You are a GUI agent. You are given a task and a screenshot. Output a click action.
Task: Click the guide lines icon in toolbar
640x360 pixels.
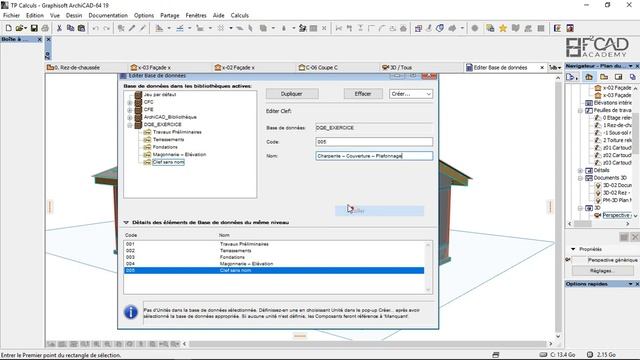180,28
